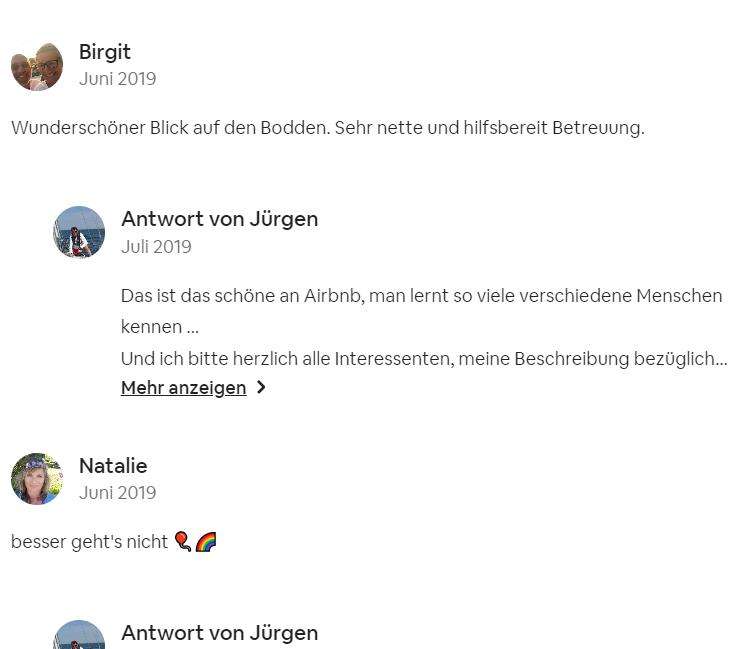Click Birgit's review about the Bodden view
The width and height of the screenshot is (751, 649).
[328, 128]
